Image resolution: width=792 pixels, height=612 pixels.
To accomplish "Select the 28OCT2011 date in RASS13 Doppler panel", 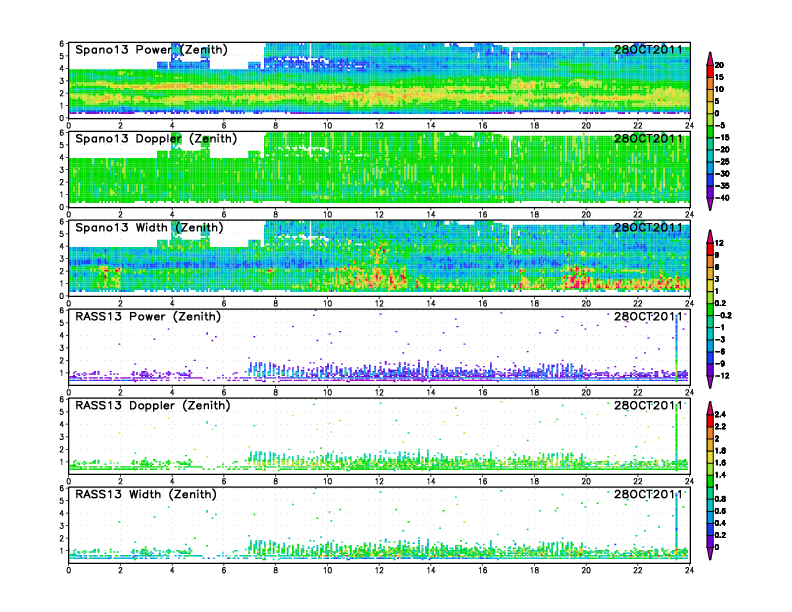I will coord(648,405).
